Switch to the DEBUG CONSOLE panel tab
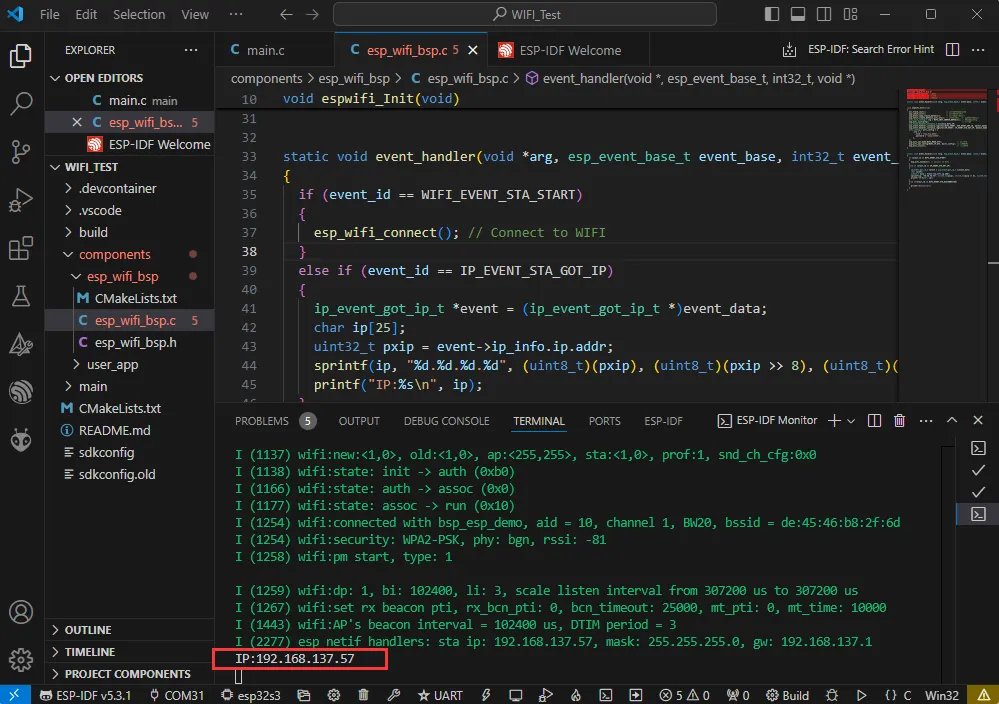 tap(446, 421)
